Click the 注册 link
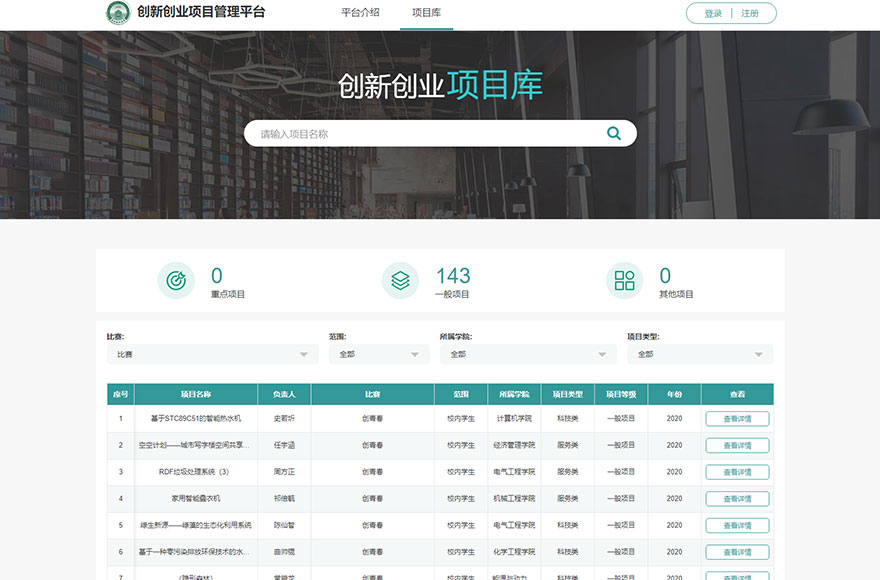This screenshot has height=580, width=880. pyautogui.click(x=750, y=13)
